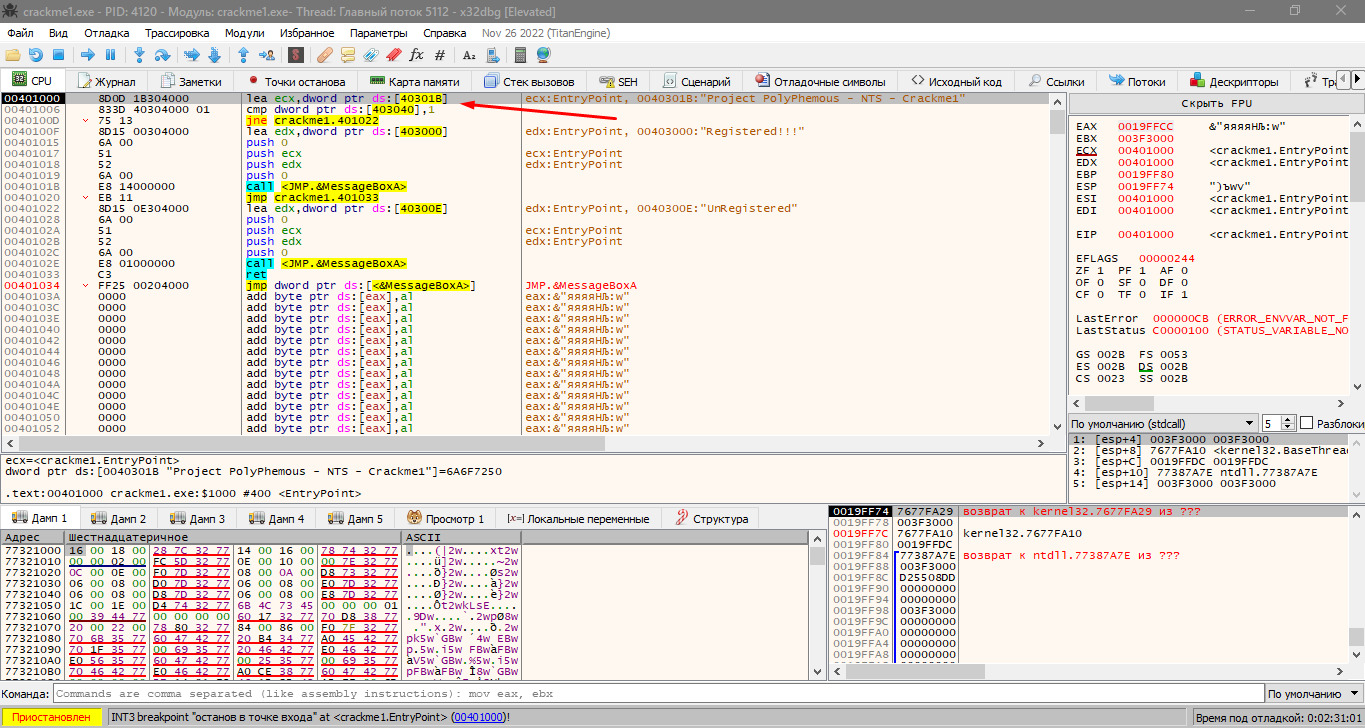The image size is (1365, 728).
Task: Open the globe icon in the toolbar
Action: (x=543, y=54)
